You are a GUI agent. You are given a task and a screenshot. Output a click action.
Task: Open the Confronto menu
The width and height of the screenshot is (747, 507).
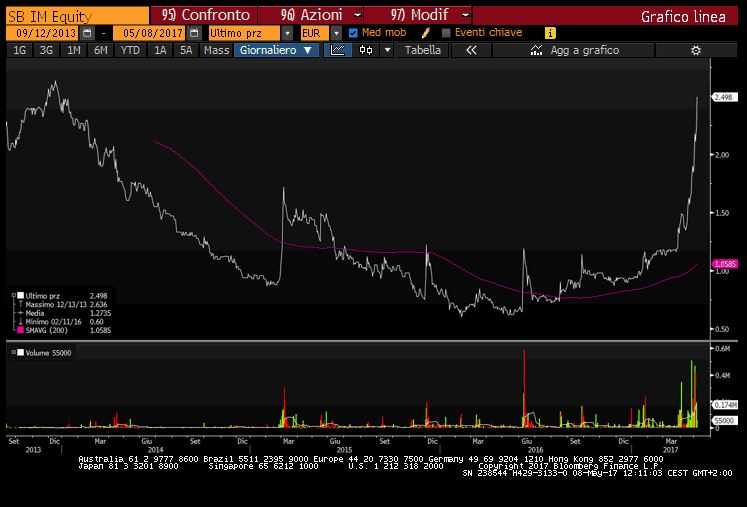[203, 15]
